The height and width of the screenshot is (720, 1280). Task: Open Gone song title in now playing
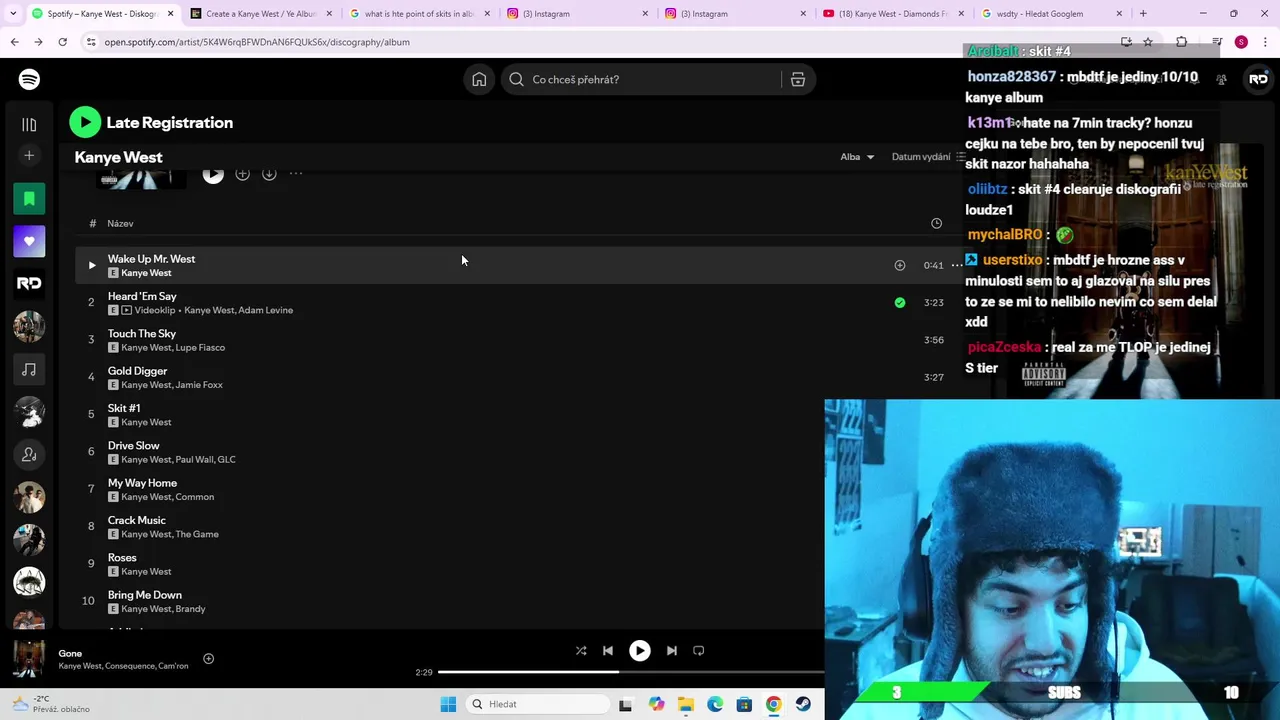tap(70, 654)
